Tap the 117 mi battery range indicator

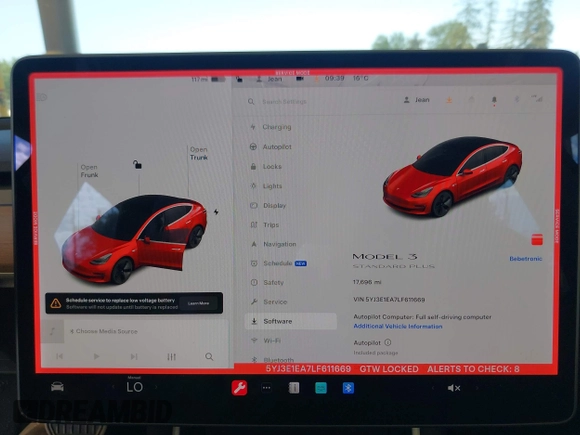click(208, 79)
